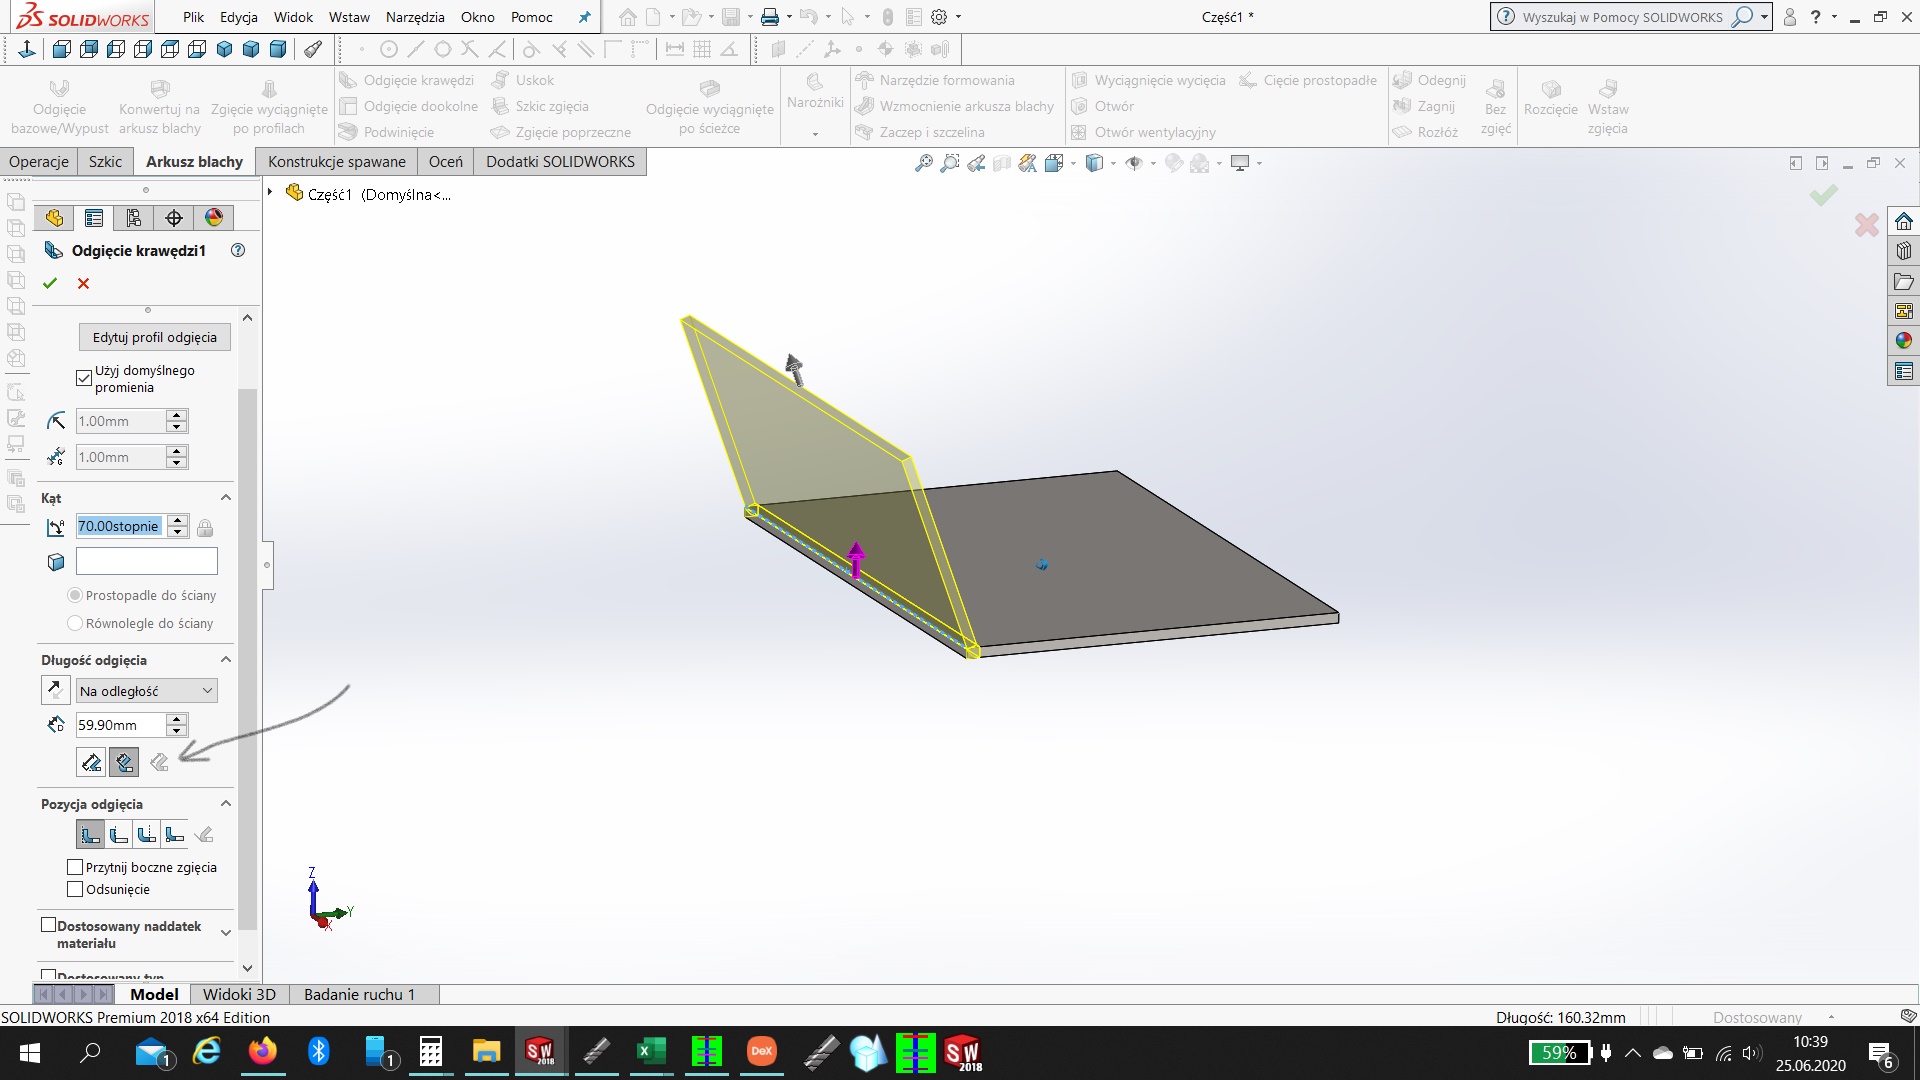The width and height of the screenshot is (1920, 1080).
Task: Open the Options gear icon
Action: [939, 17]
